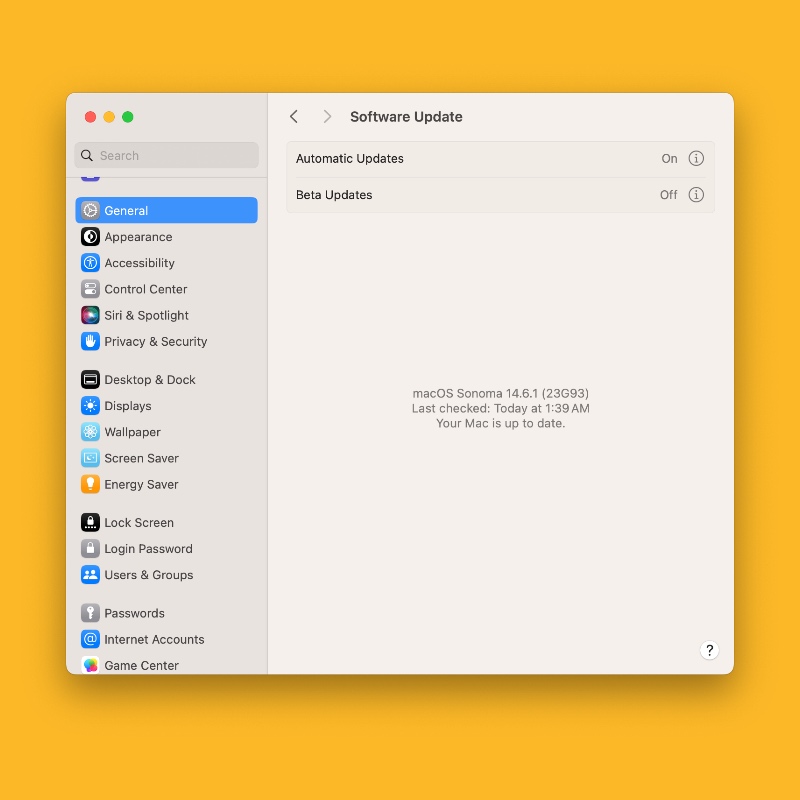This screenshot has height=800, width=800.
Task: Select the Desktop & Dock icon
Action: tap(90, 380)
